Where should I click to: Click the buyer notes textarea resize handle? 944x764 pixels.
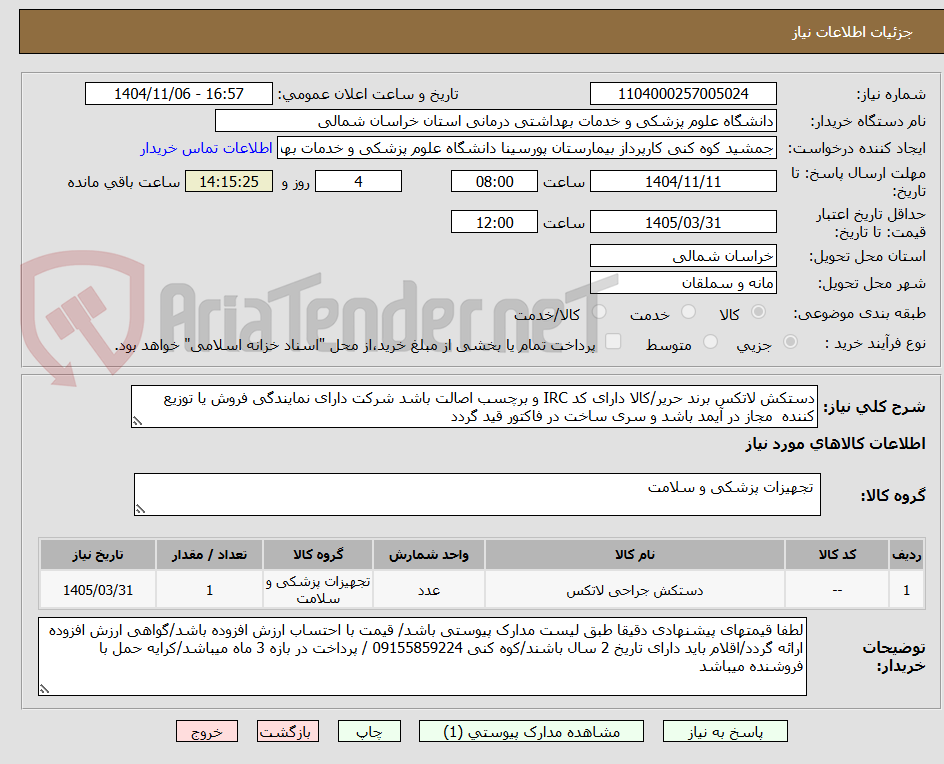tap(44, 689)
